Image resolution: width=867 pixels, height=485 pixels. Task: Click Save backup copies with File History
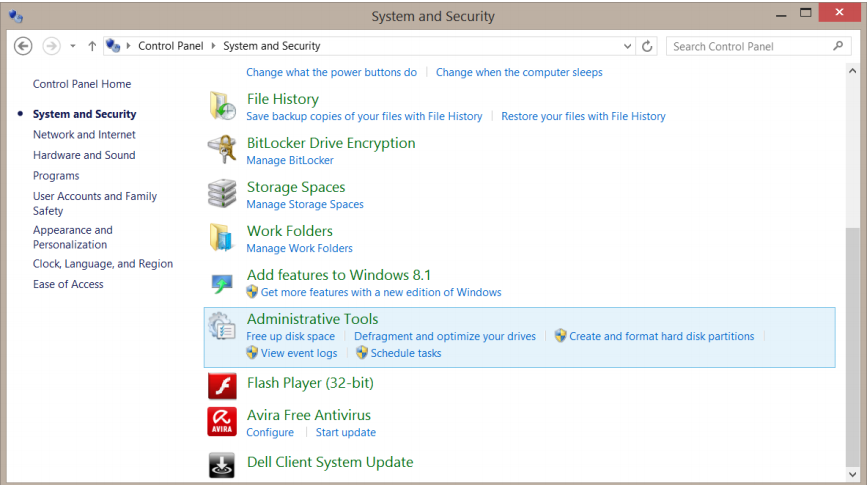364,116
